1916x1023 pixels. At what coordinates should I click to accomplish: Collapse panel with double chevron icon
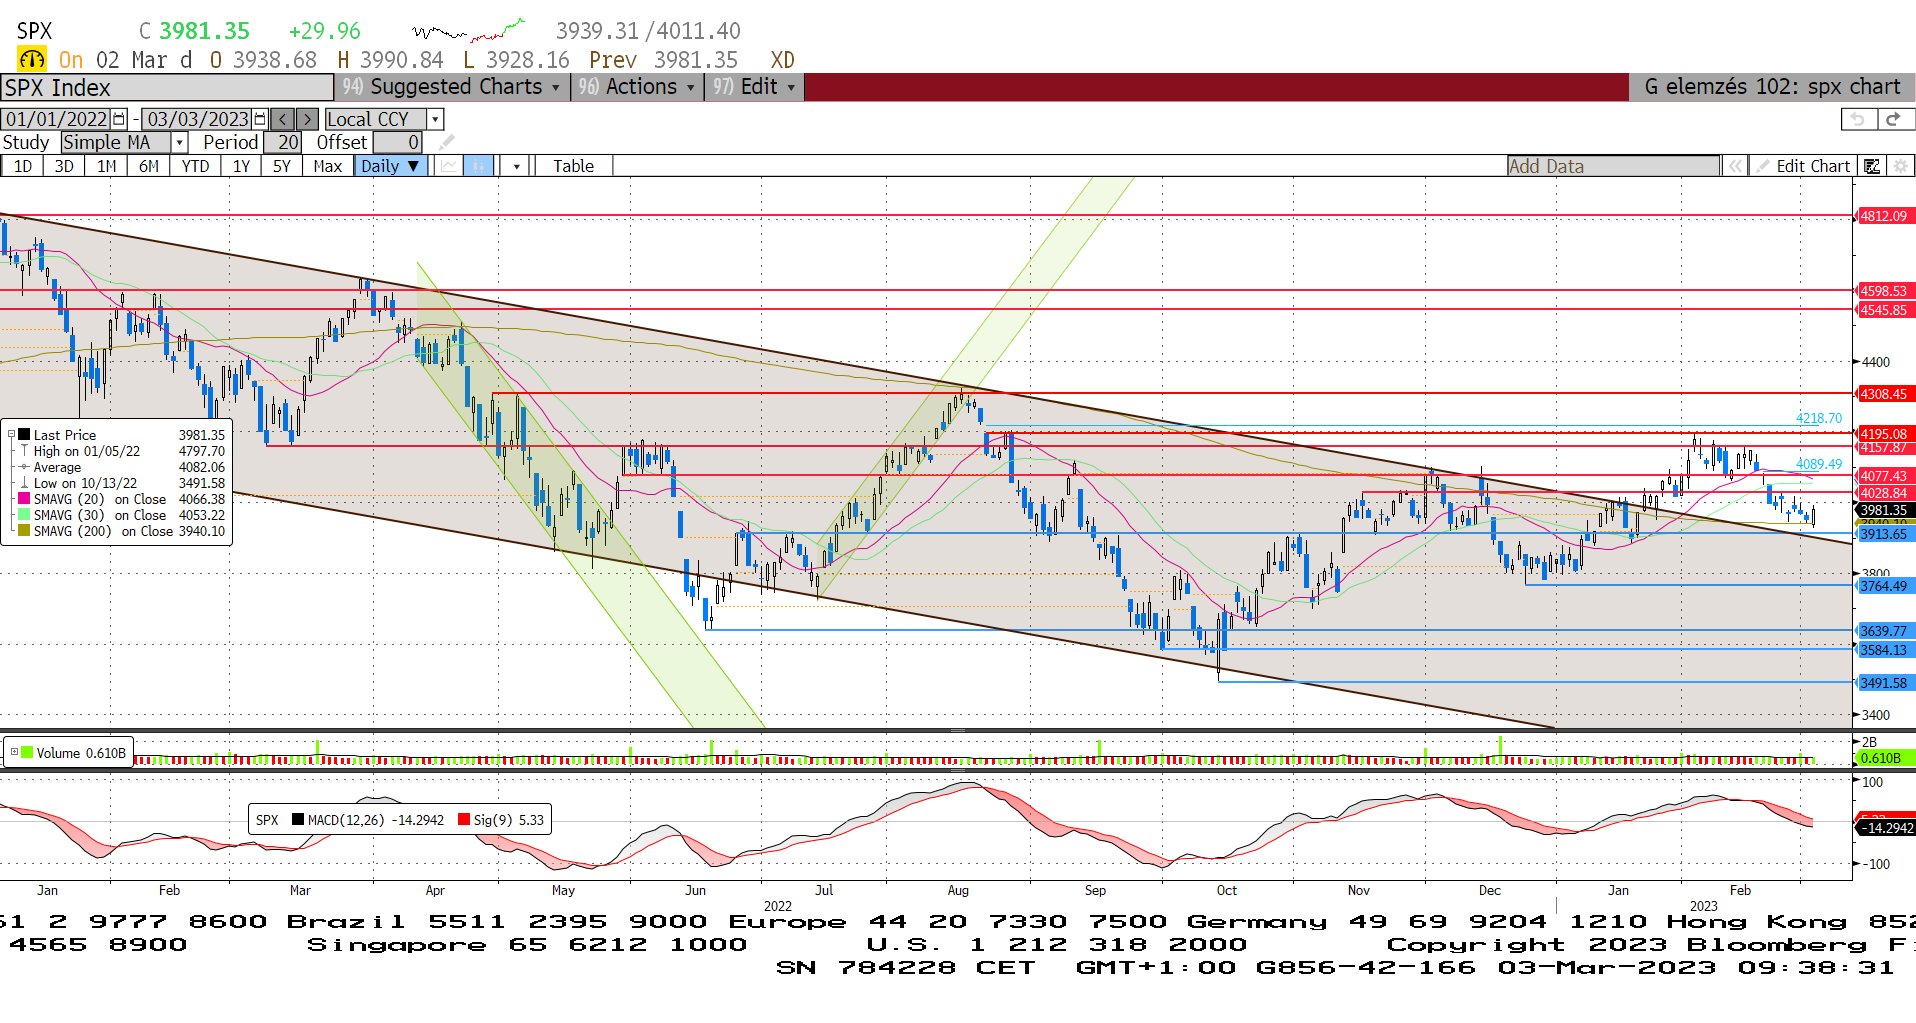click(x=1736, y=166)
